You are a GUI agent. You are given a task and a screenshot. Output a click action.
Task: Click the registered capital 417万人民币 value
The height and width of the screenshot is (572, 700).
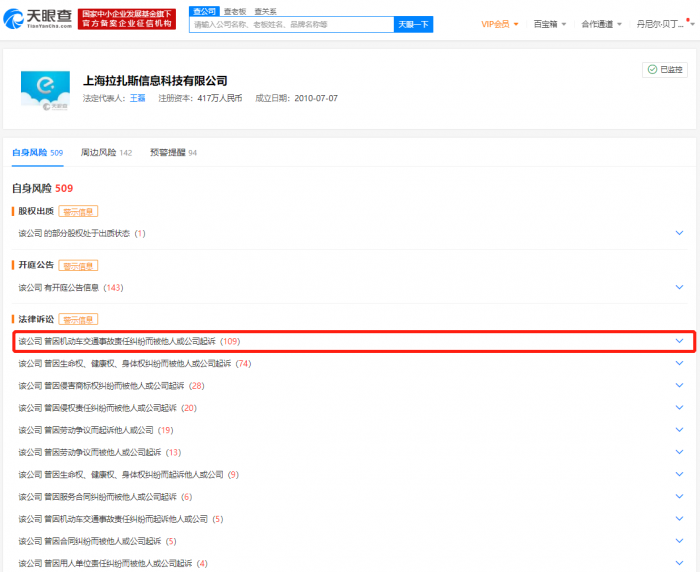(220, 98)
